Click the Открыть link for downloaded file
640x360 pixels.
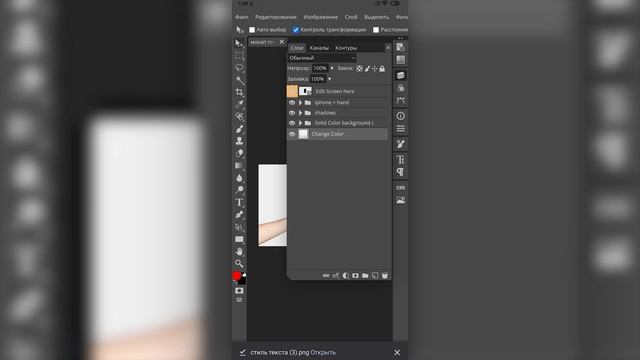pyautogui.click(x=323, y=353)
